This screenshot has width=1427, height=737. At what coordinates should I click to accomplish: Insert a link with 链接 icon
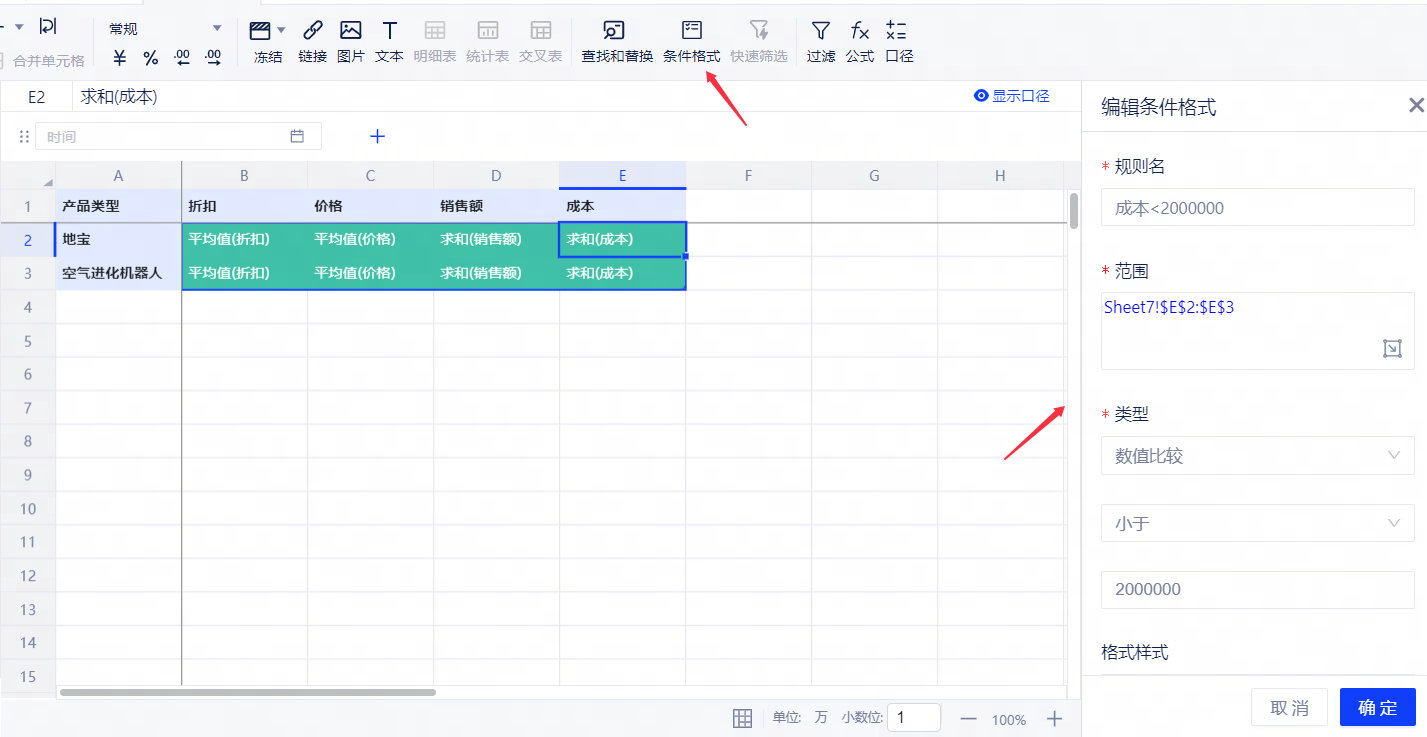312,41
